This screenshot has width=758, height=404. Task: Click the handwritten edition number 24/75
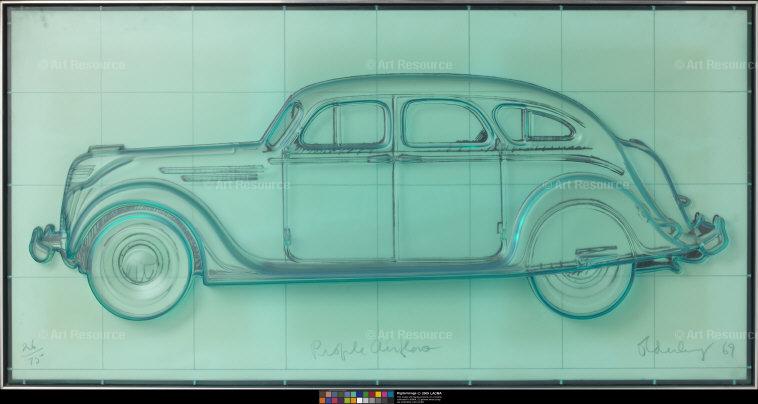click(x=34, y=355)
